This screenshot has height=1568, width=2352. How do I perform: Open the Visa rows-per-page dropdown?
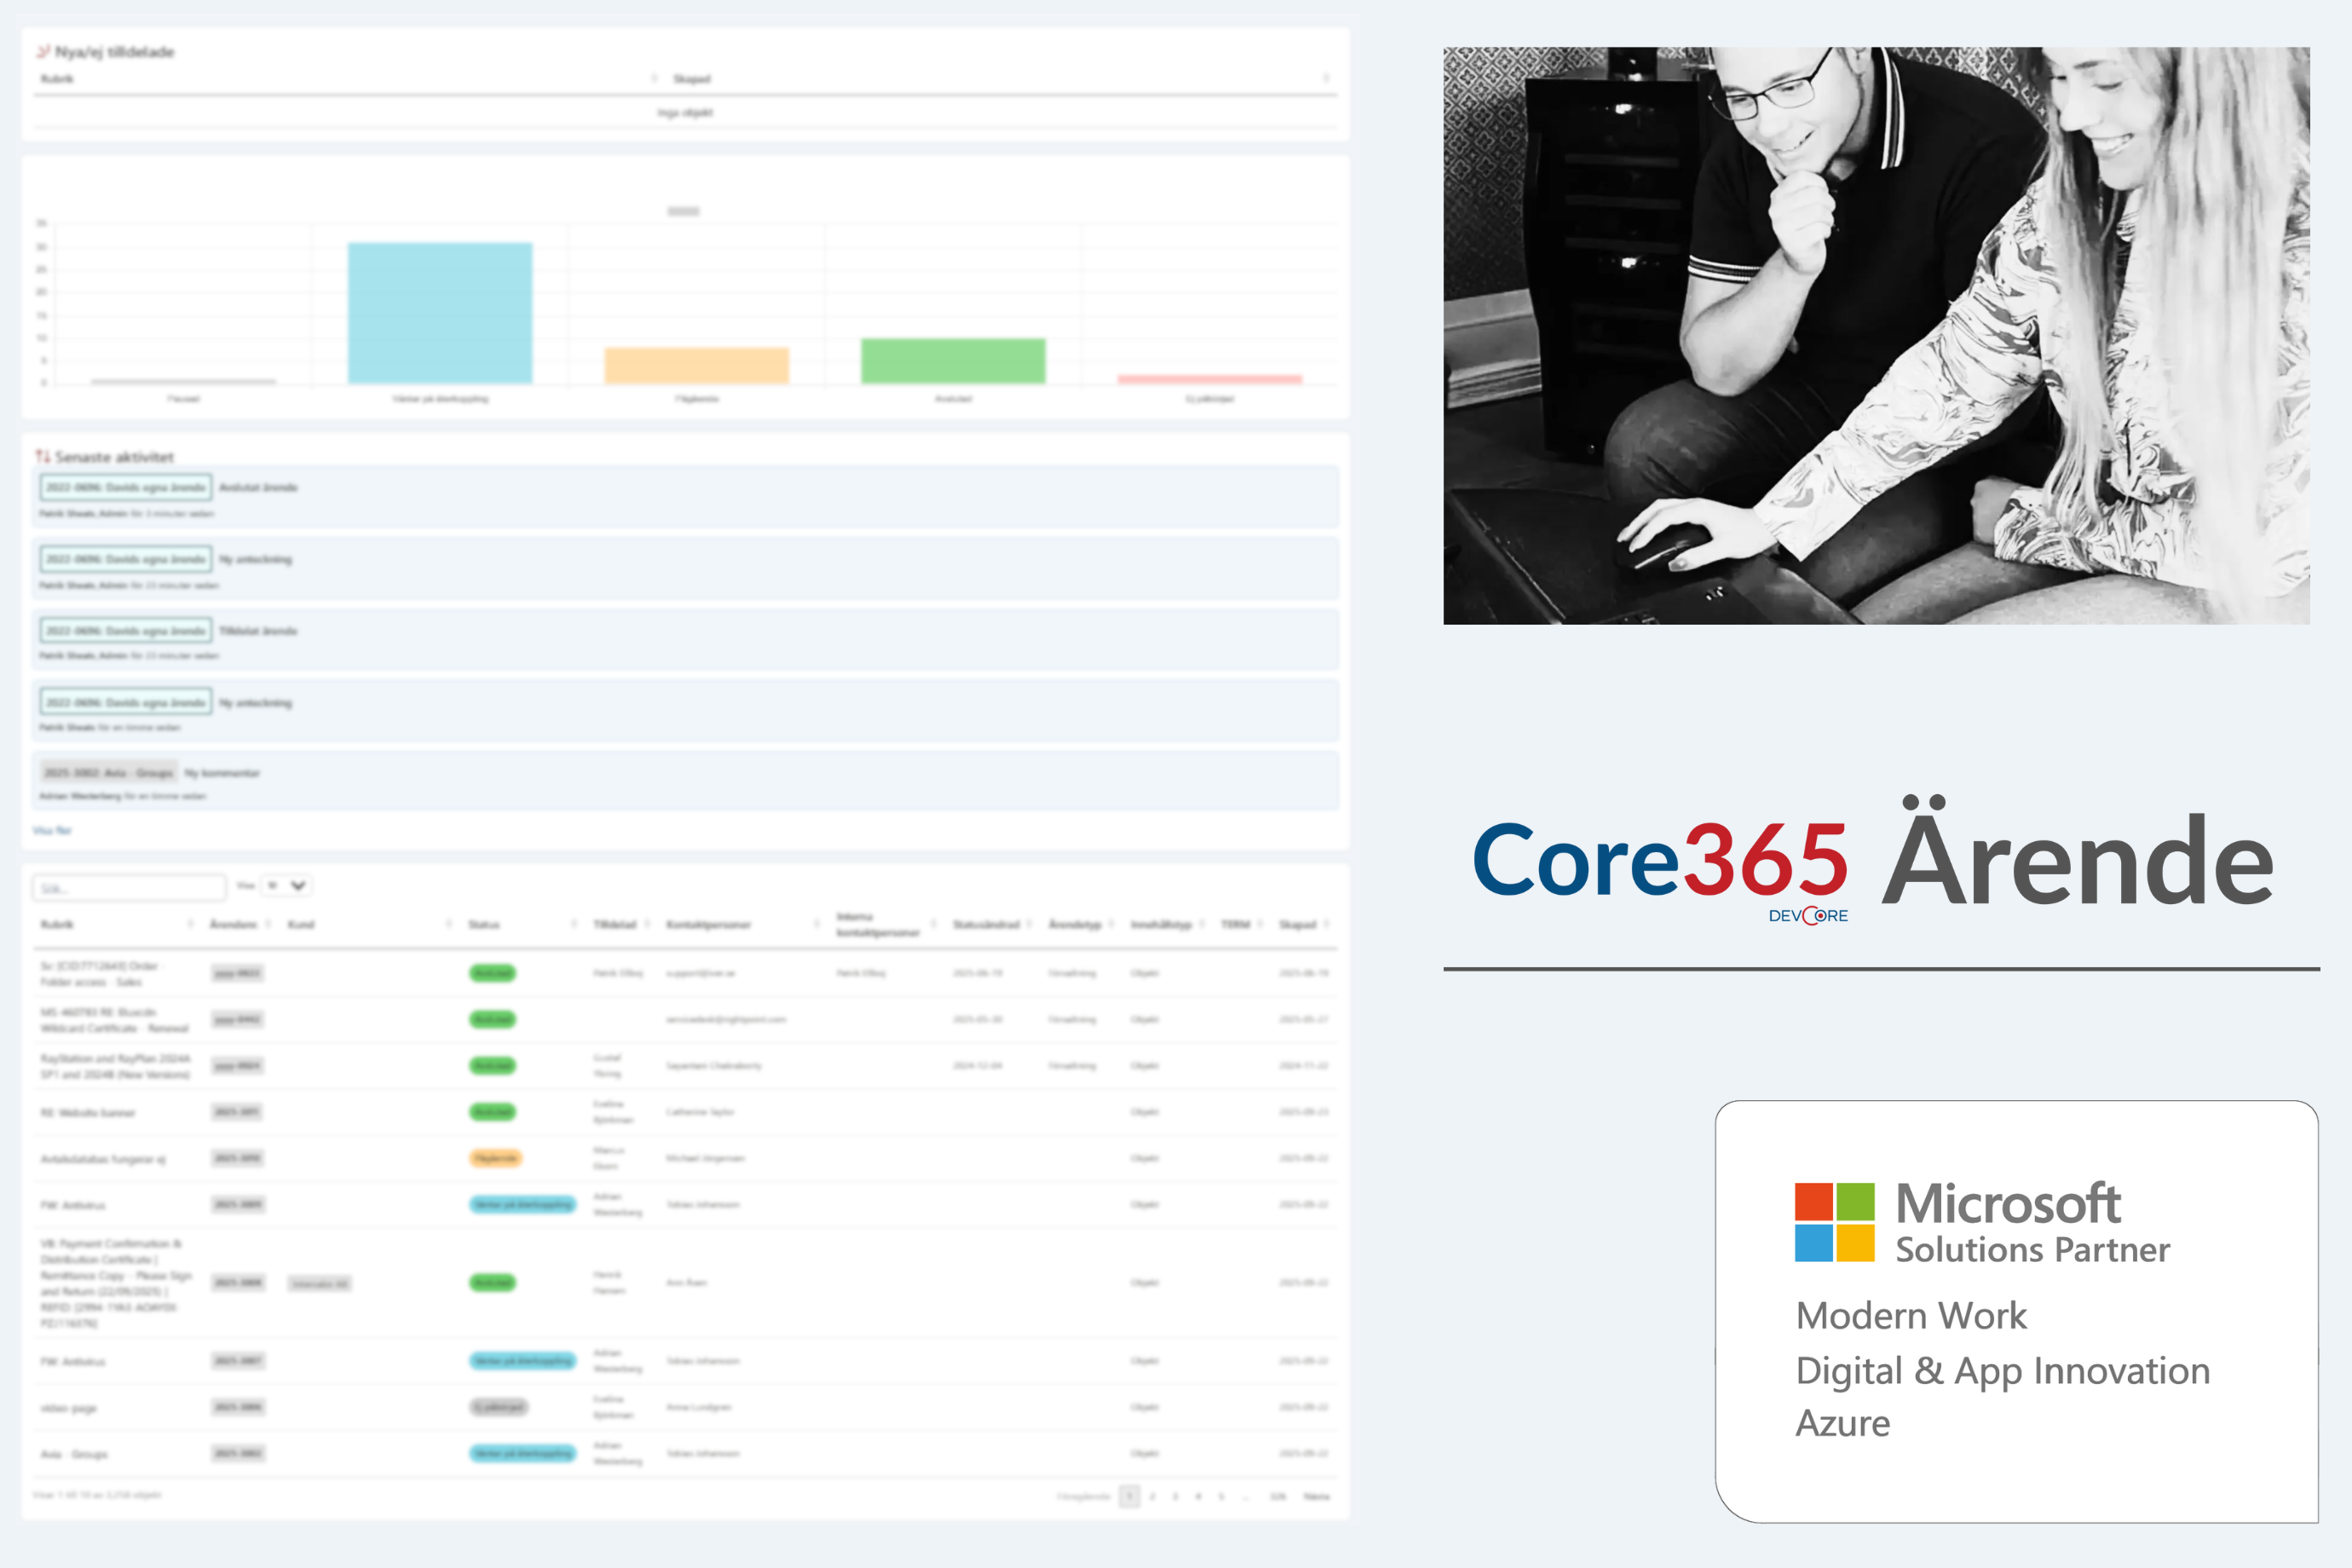tap(286, 886)
